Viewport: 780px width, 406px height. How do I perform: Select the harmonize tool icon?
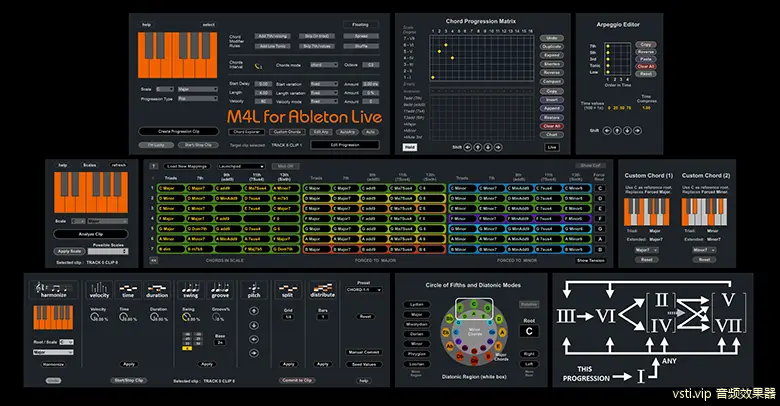[54, 290]
